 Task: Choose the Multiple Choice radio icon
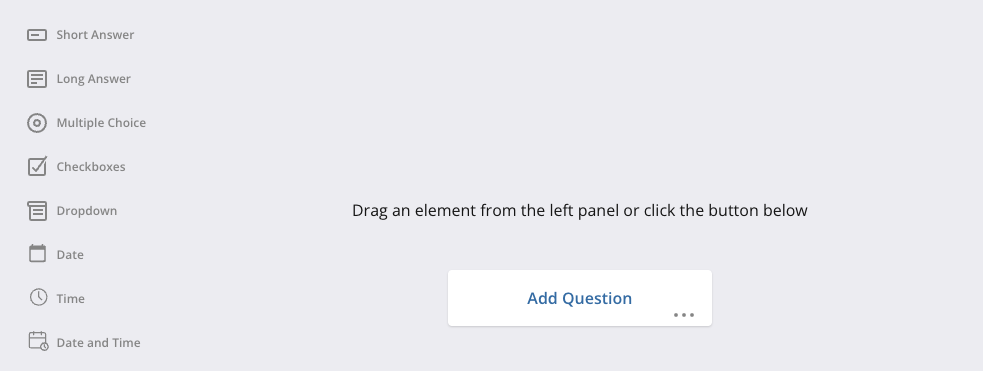37,123
